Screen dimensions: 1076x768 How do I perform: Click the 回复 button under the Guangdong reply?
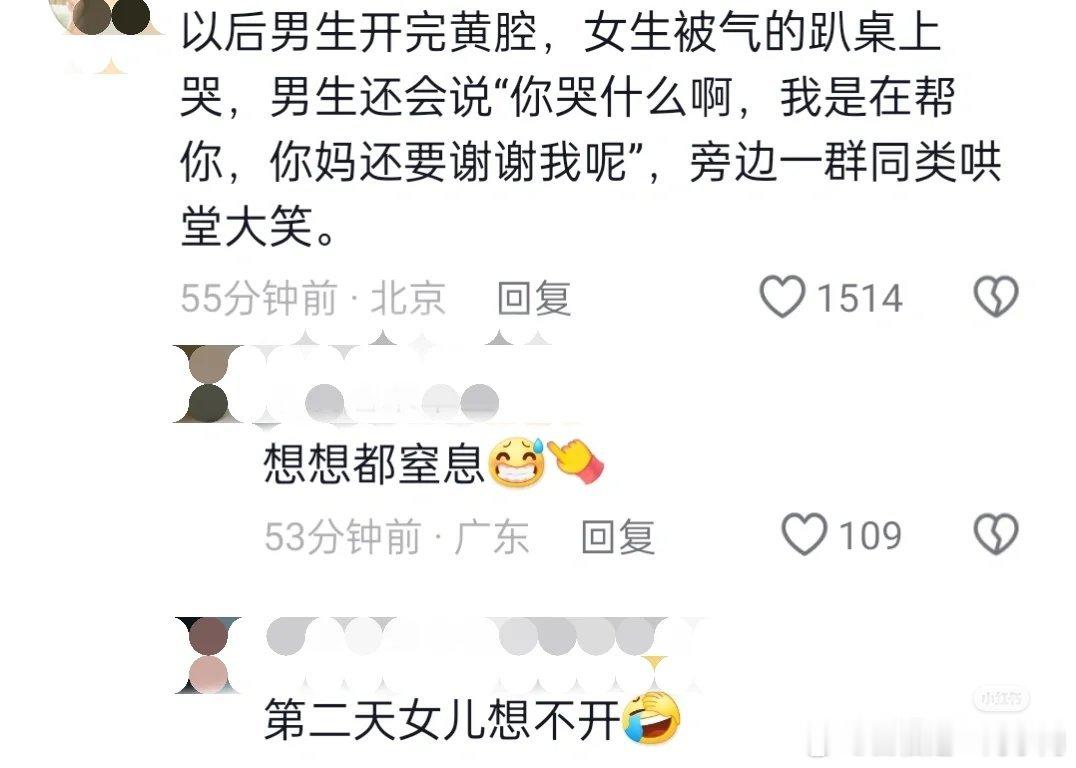(x=618, y=536)
